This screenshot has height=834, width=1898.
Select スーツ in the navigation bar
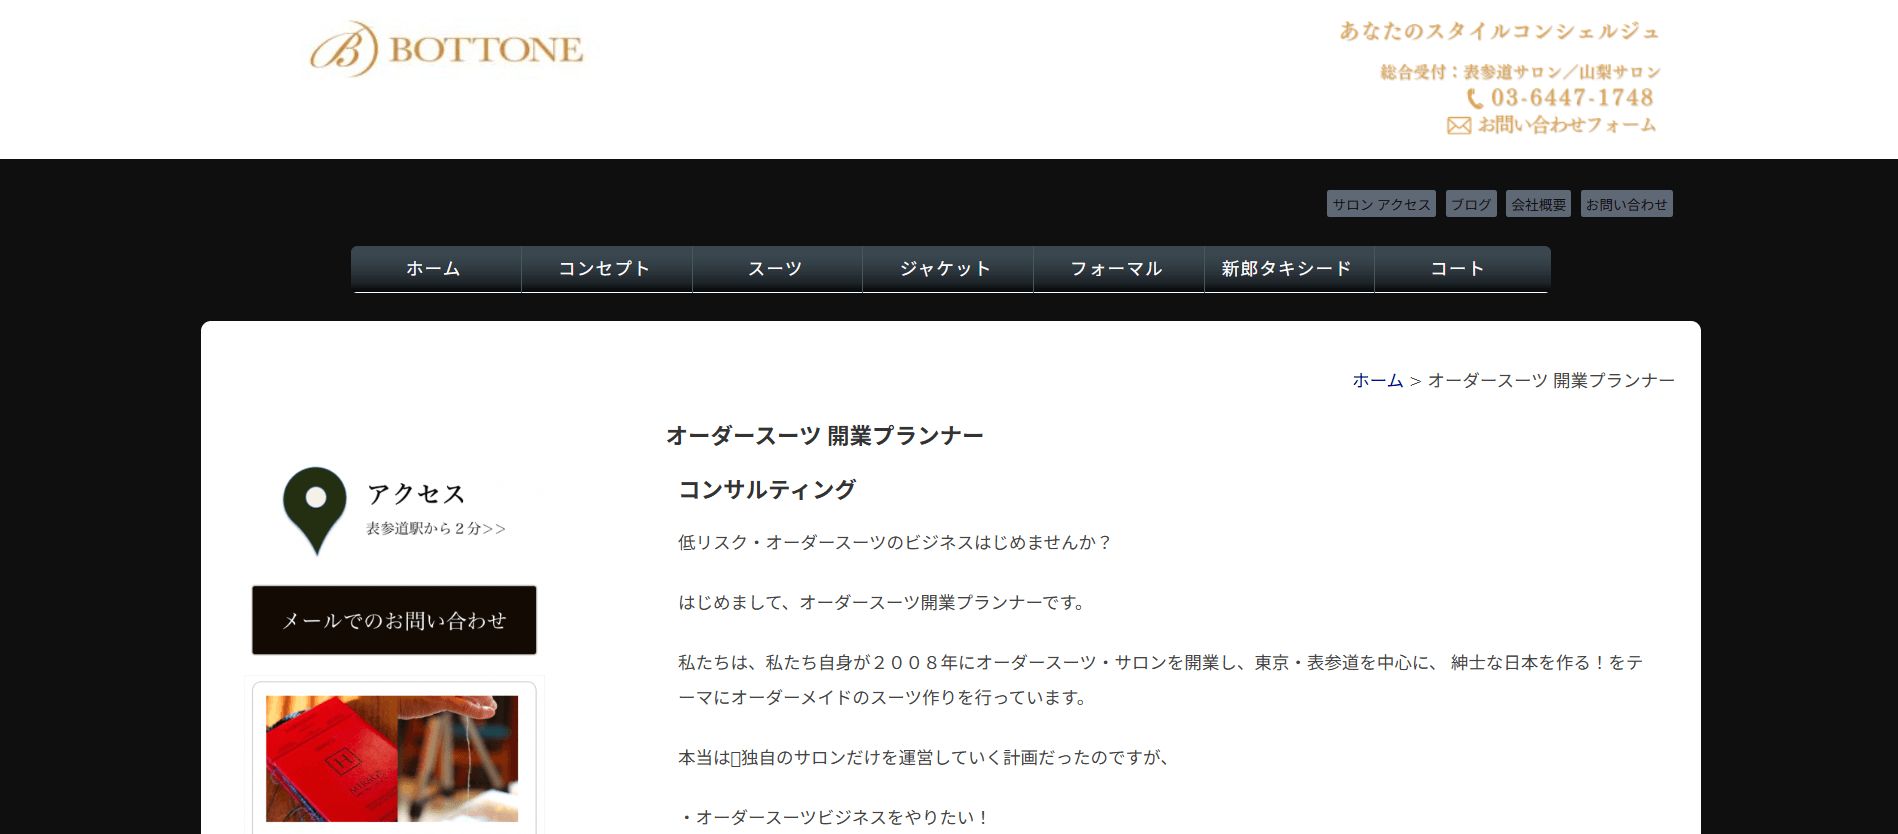777,269
